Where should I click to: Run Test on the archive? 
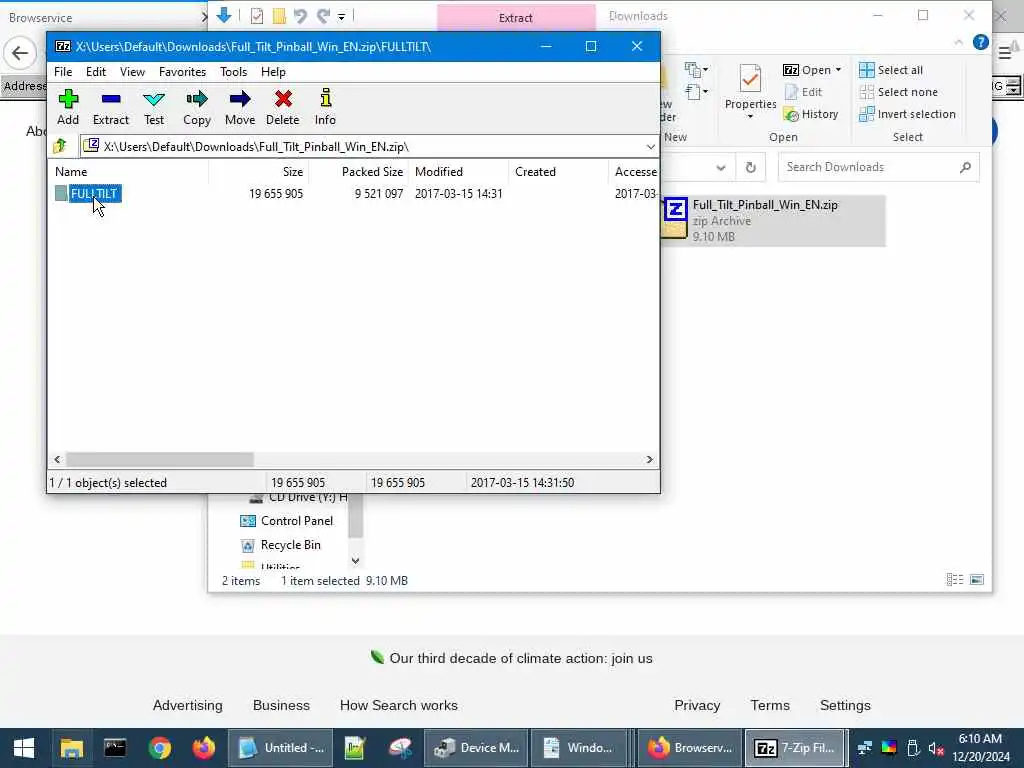click(x=153, y=108)
